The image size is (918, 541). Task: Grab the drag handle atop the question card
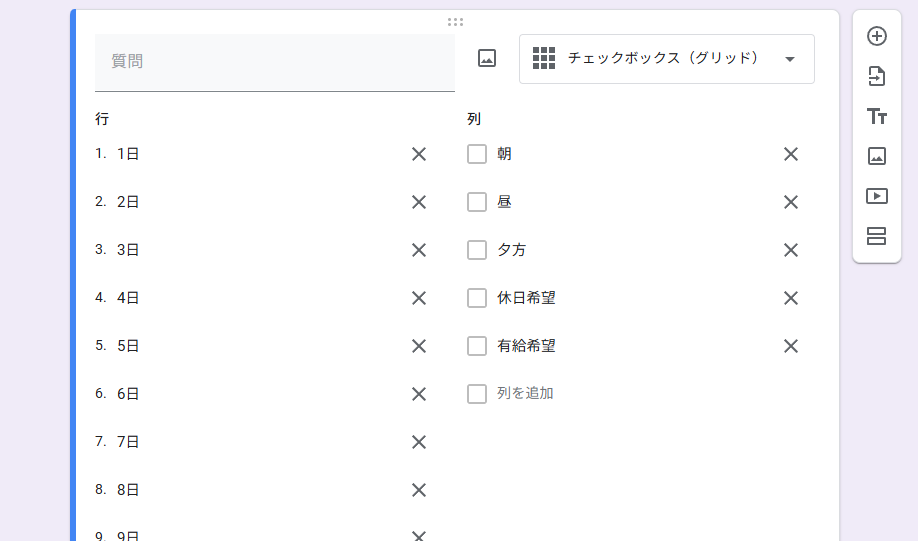click(x=455, y=21)
